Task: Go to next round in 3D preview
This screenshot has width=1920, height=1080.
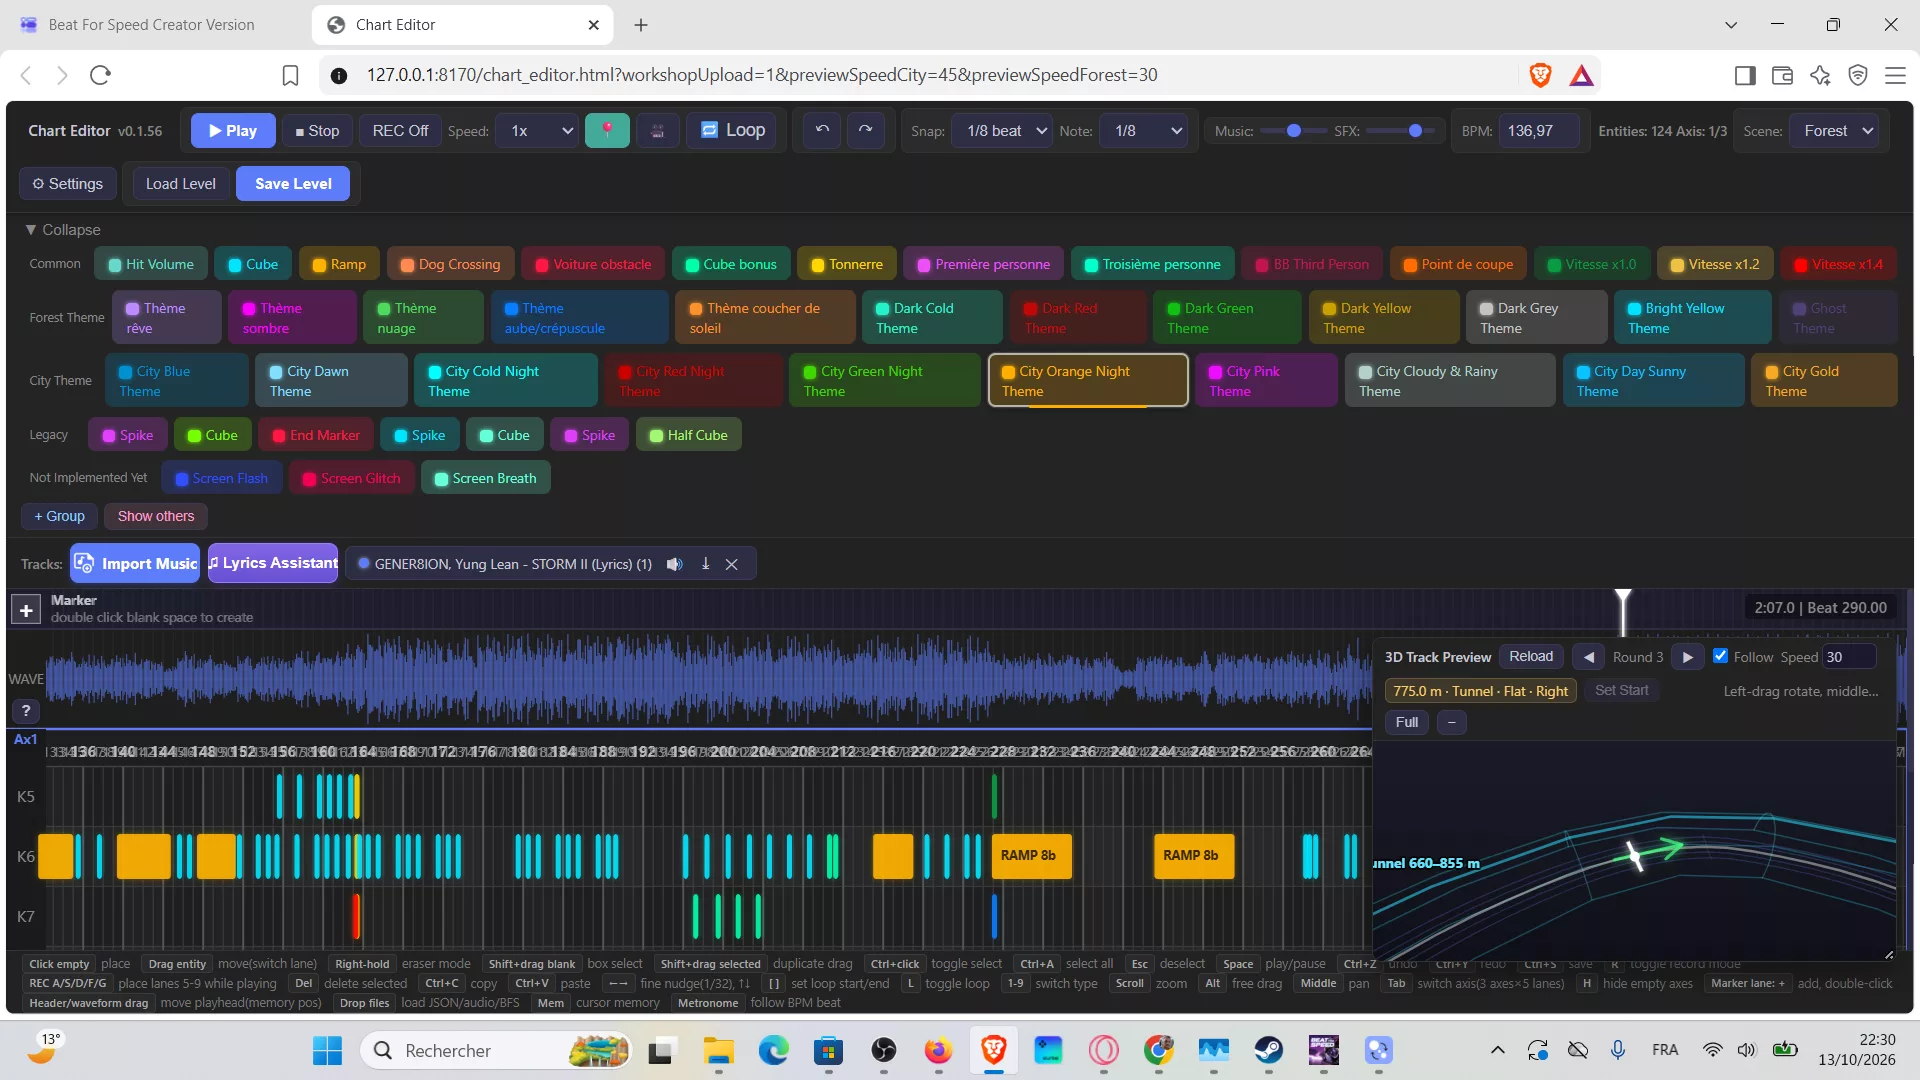Action: [x=1687, y=657]
